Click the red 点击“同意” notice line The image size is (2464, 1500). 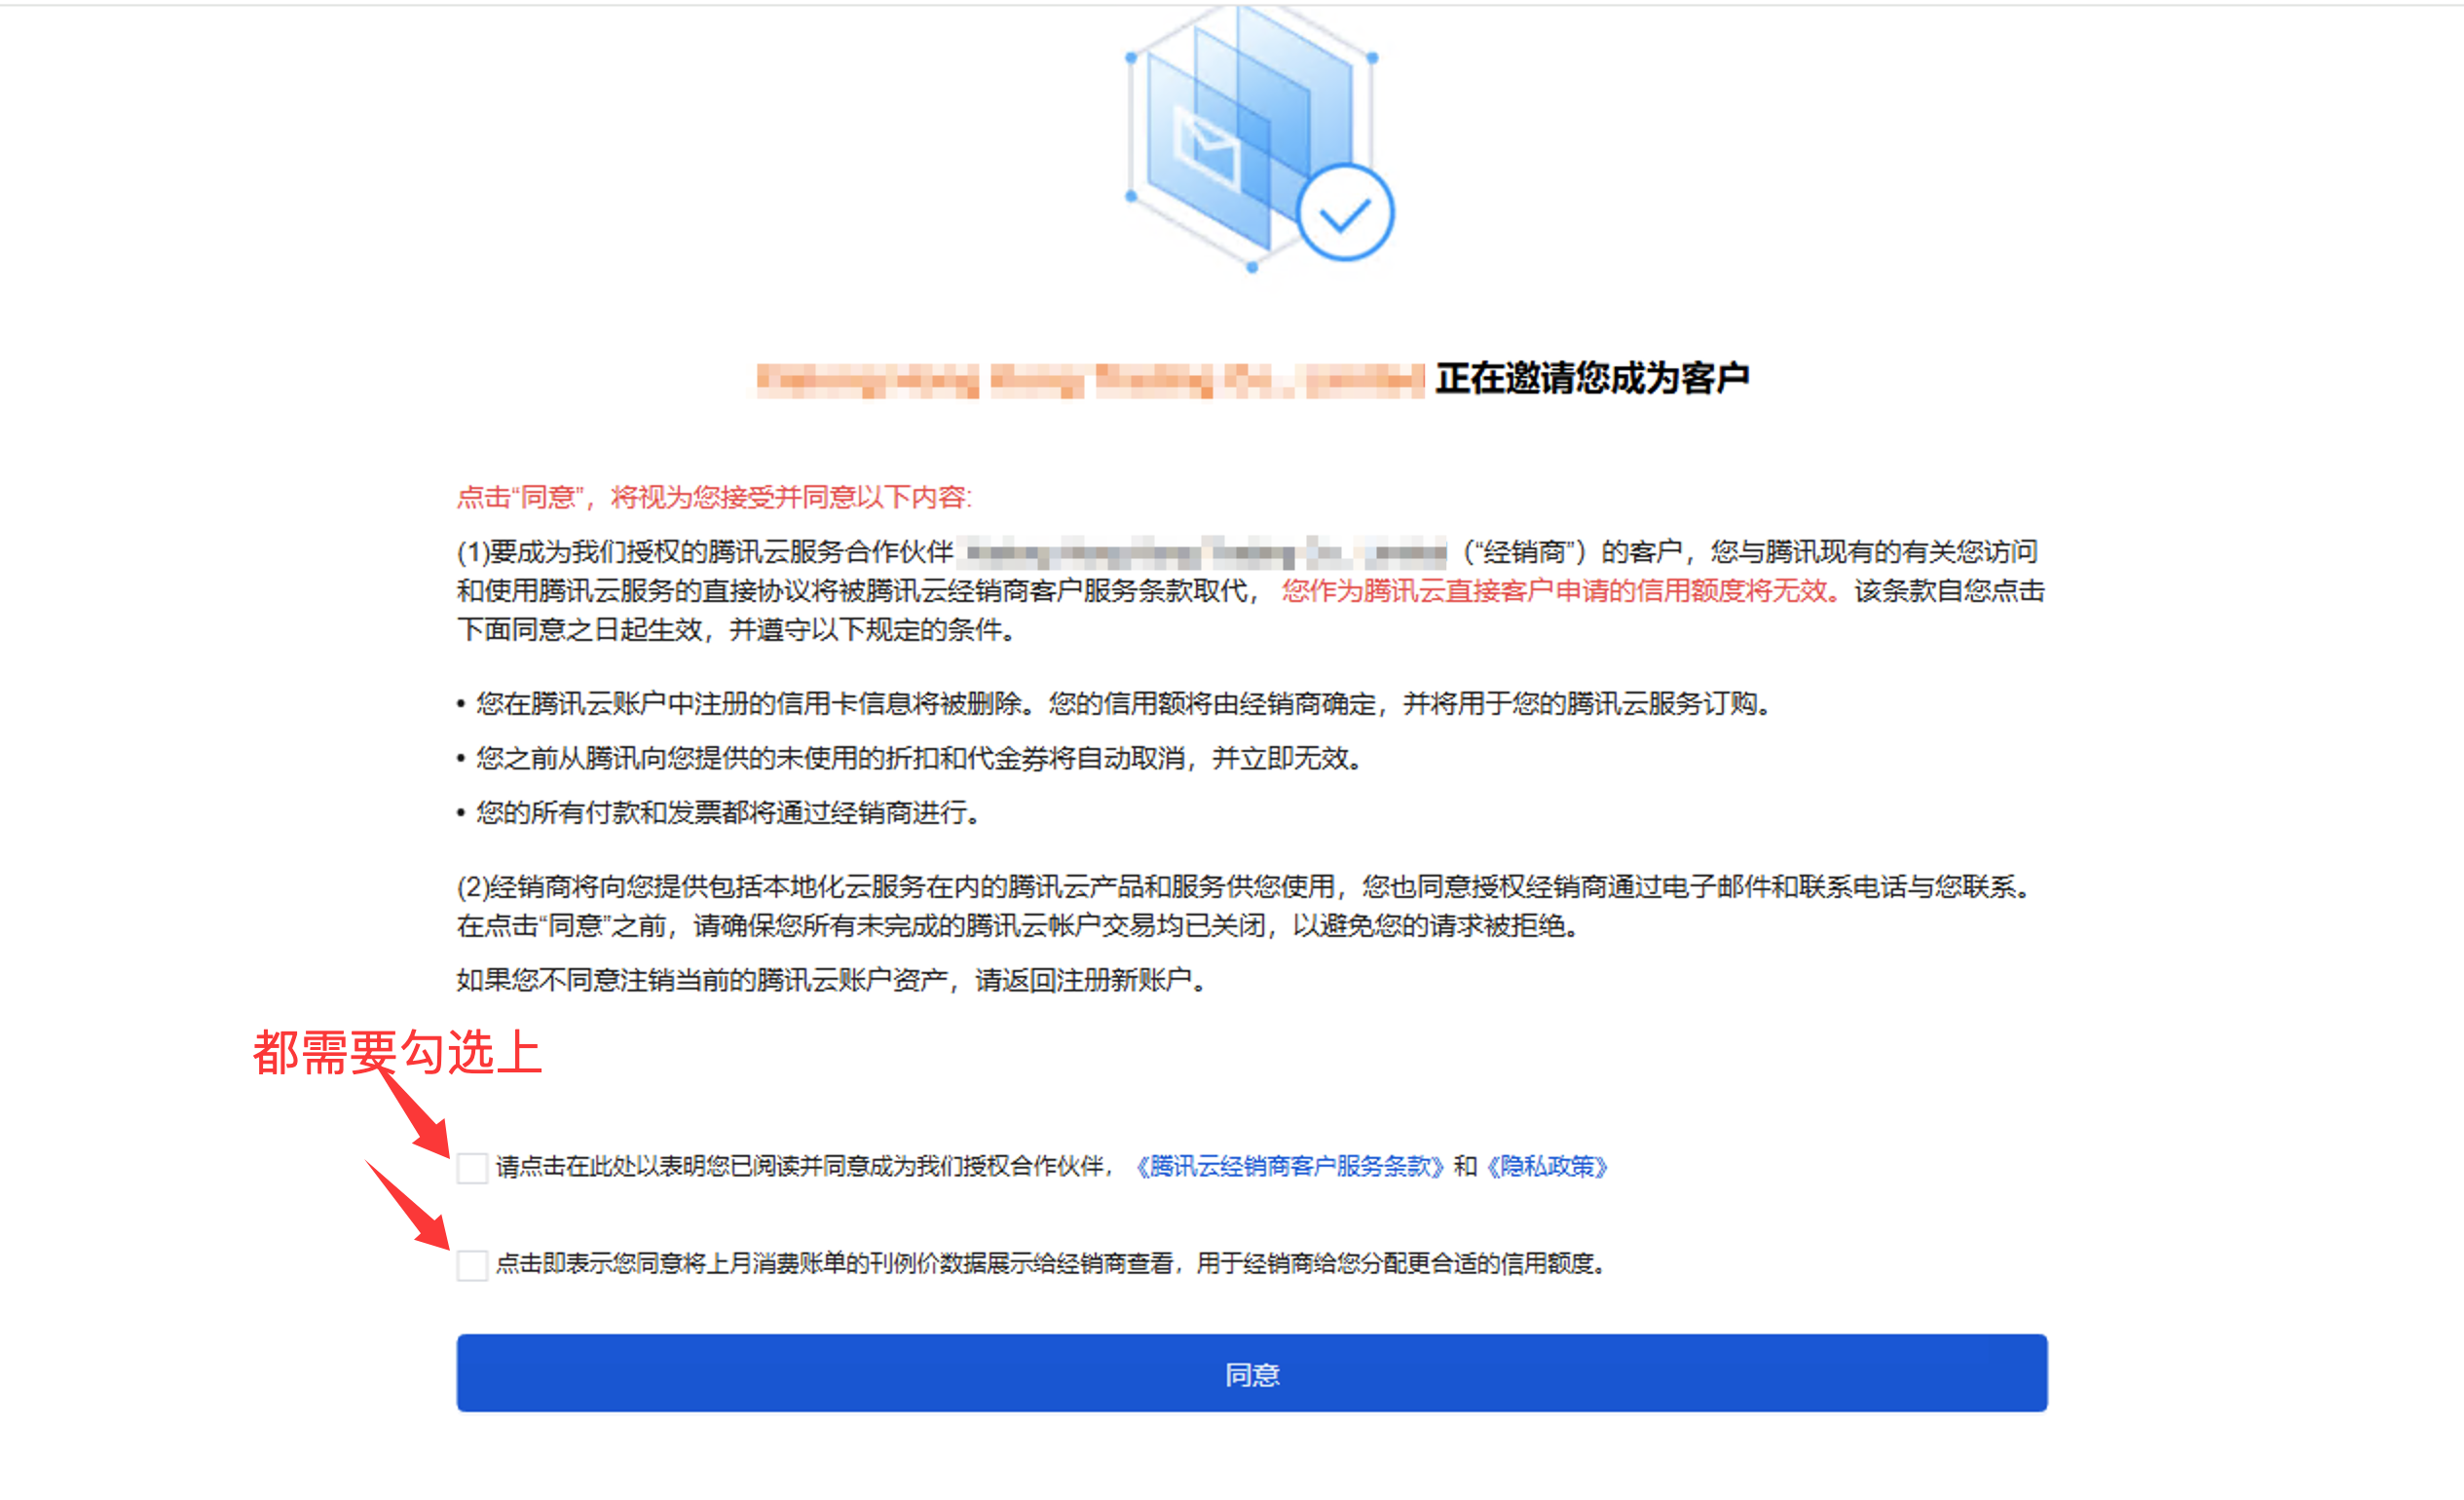[714, 497]
